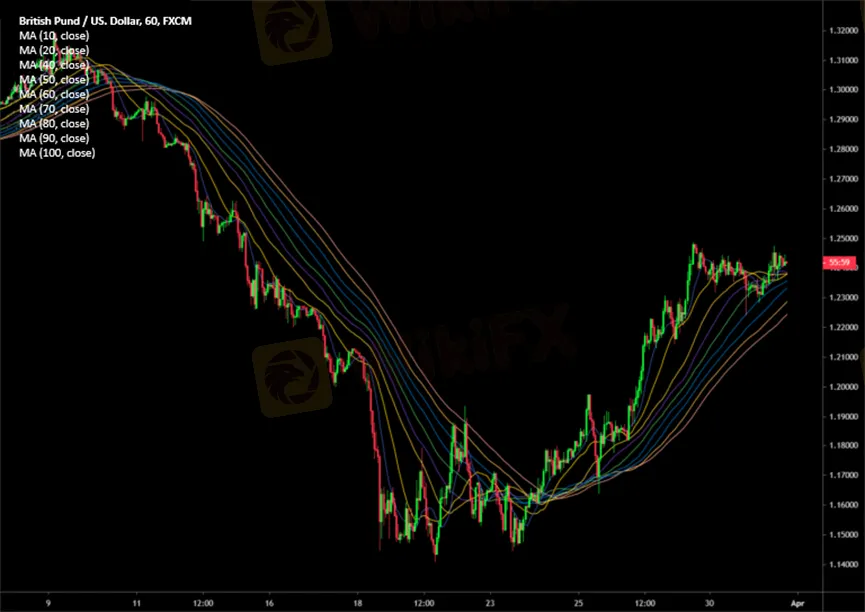The image size is (865, 612).
Task: Click the red current price countdown label
Action: pyautogui.click(x=839, y=263)
